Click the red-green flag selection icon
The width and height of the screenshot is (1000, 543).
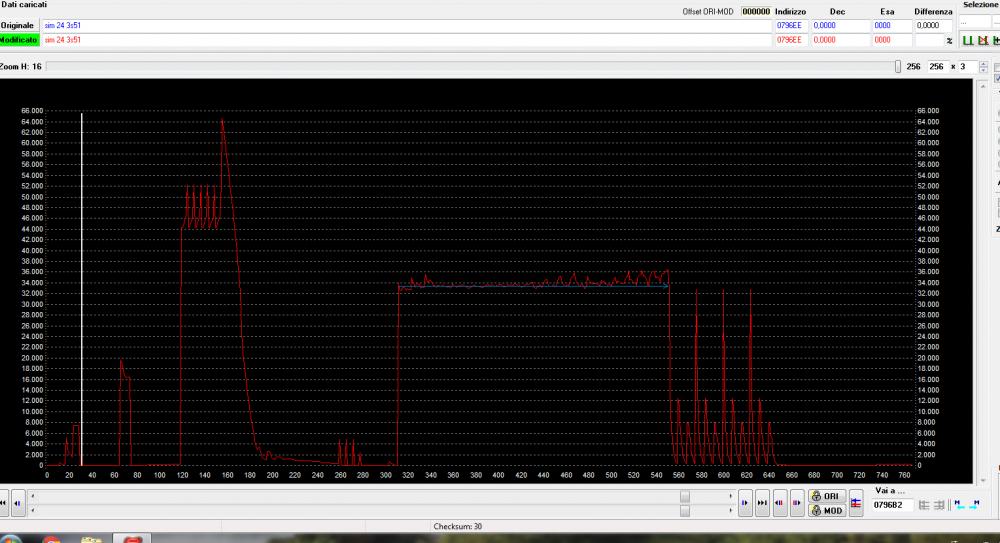[983, 40]
